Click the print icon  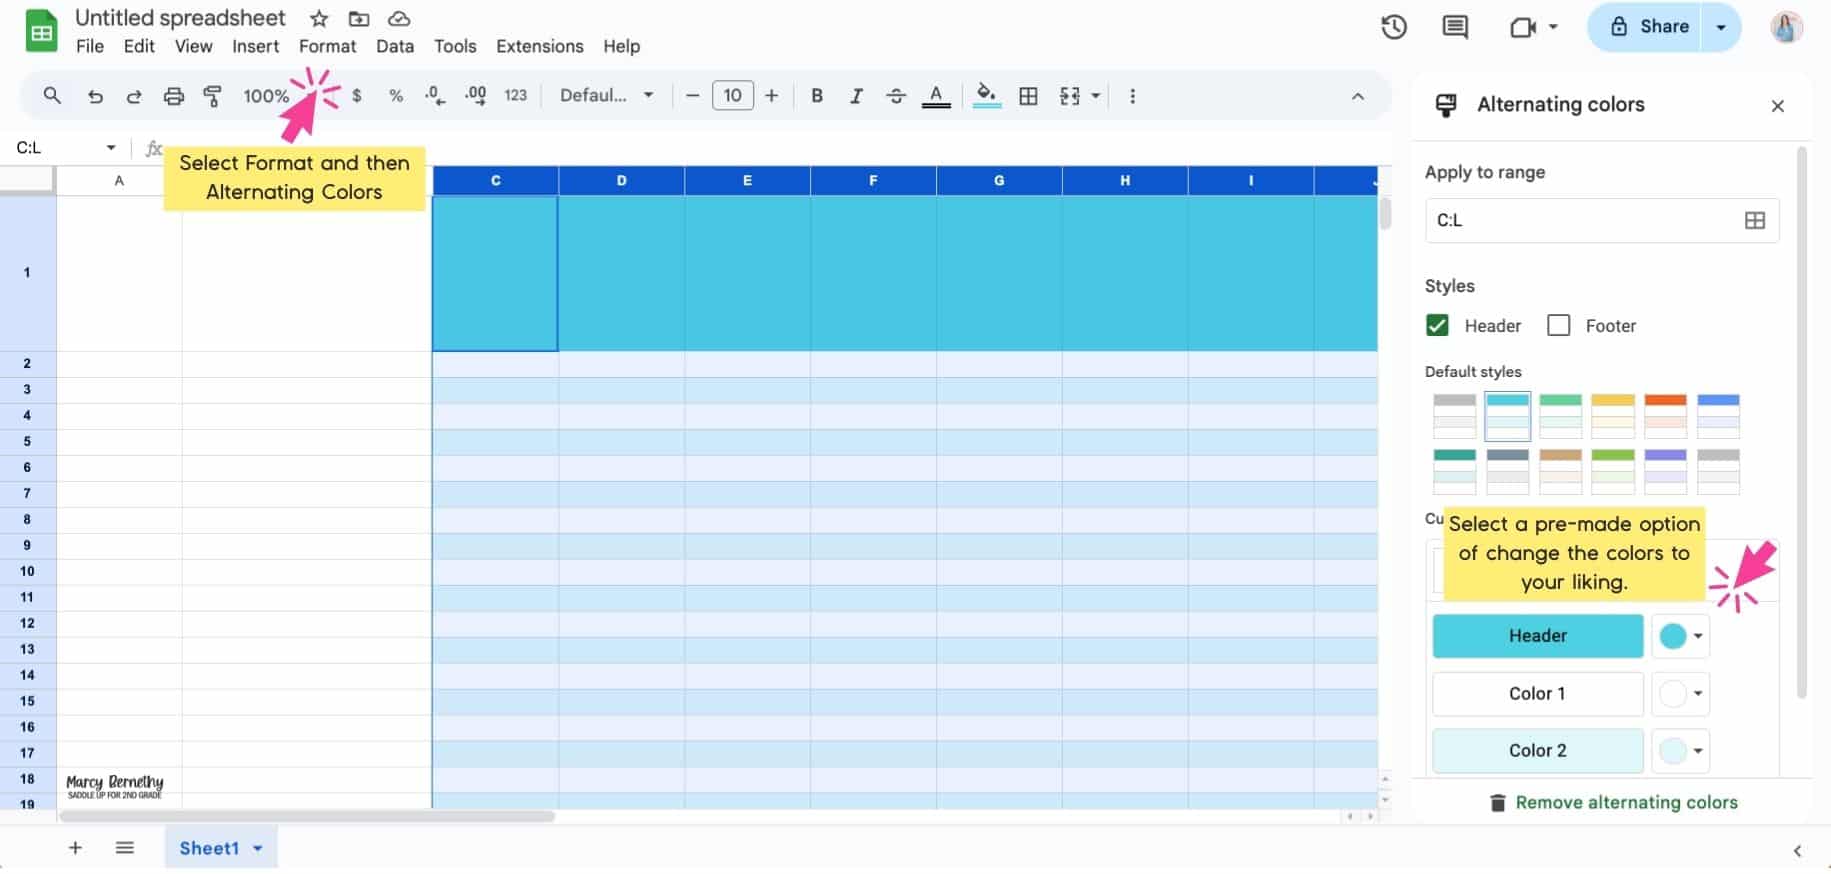click(x=174, y=96)
